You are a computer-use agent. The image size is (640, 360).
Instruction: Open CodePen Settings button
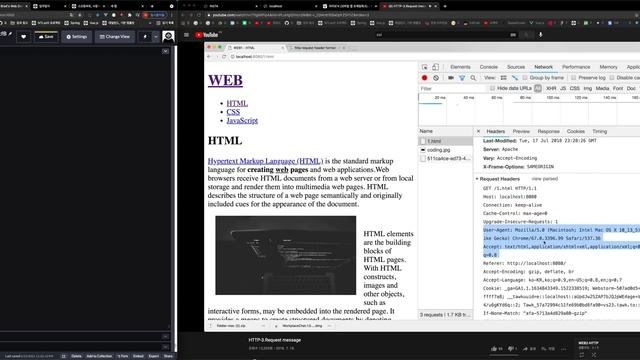point(77,37)
